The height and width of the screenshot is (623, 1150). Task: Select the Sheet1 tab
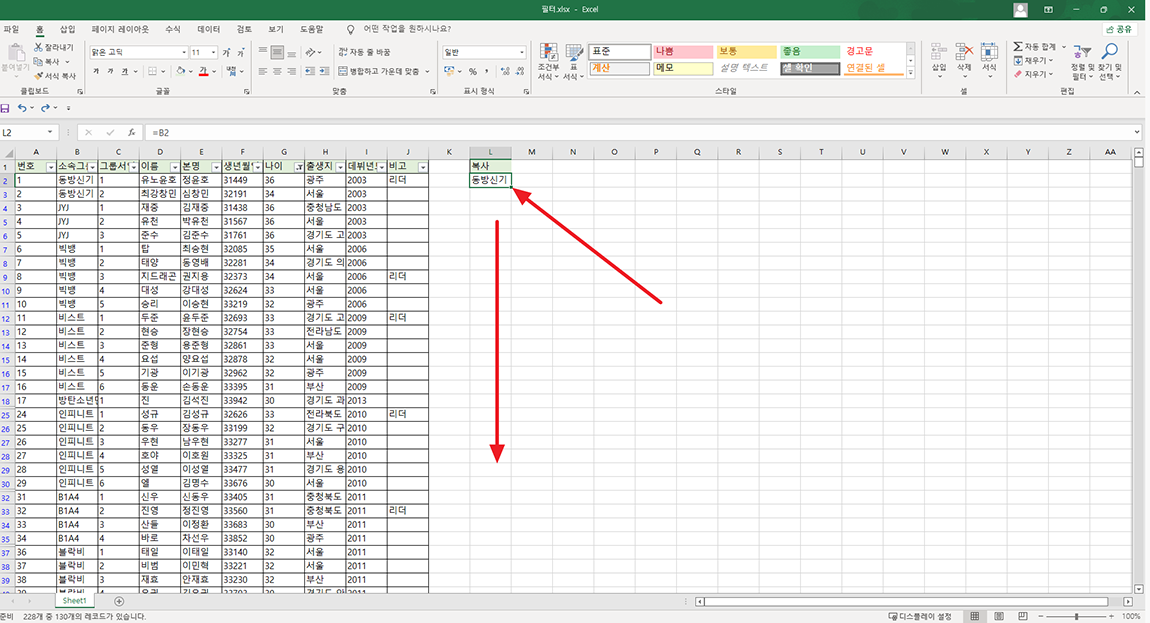74,601
